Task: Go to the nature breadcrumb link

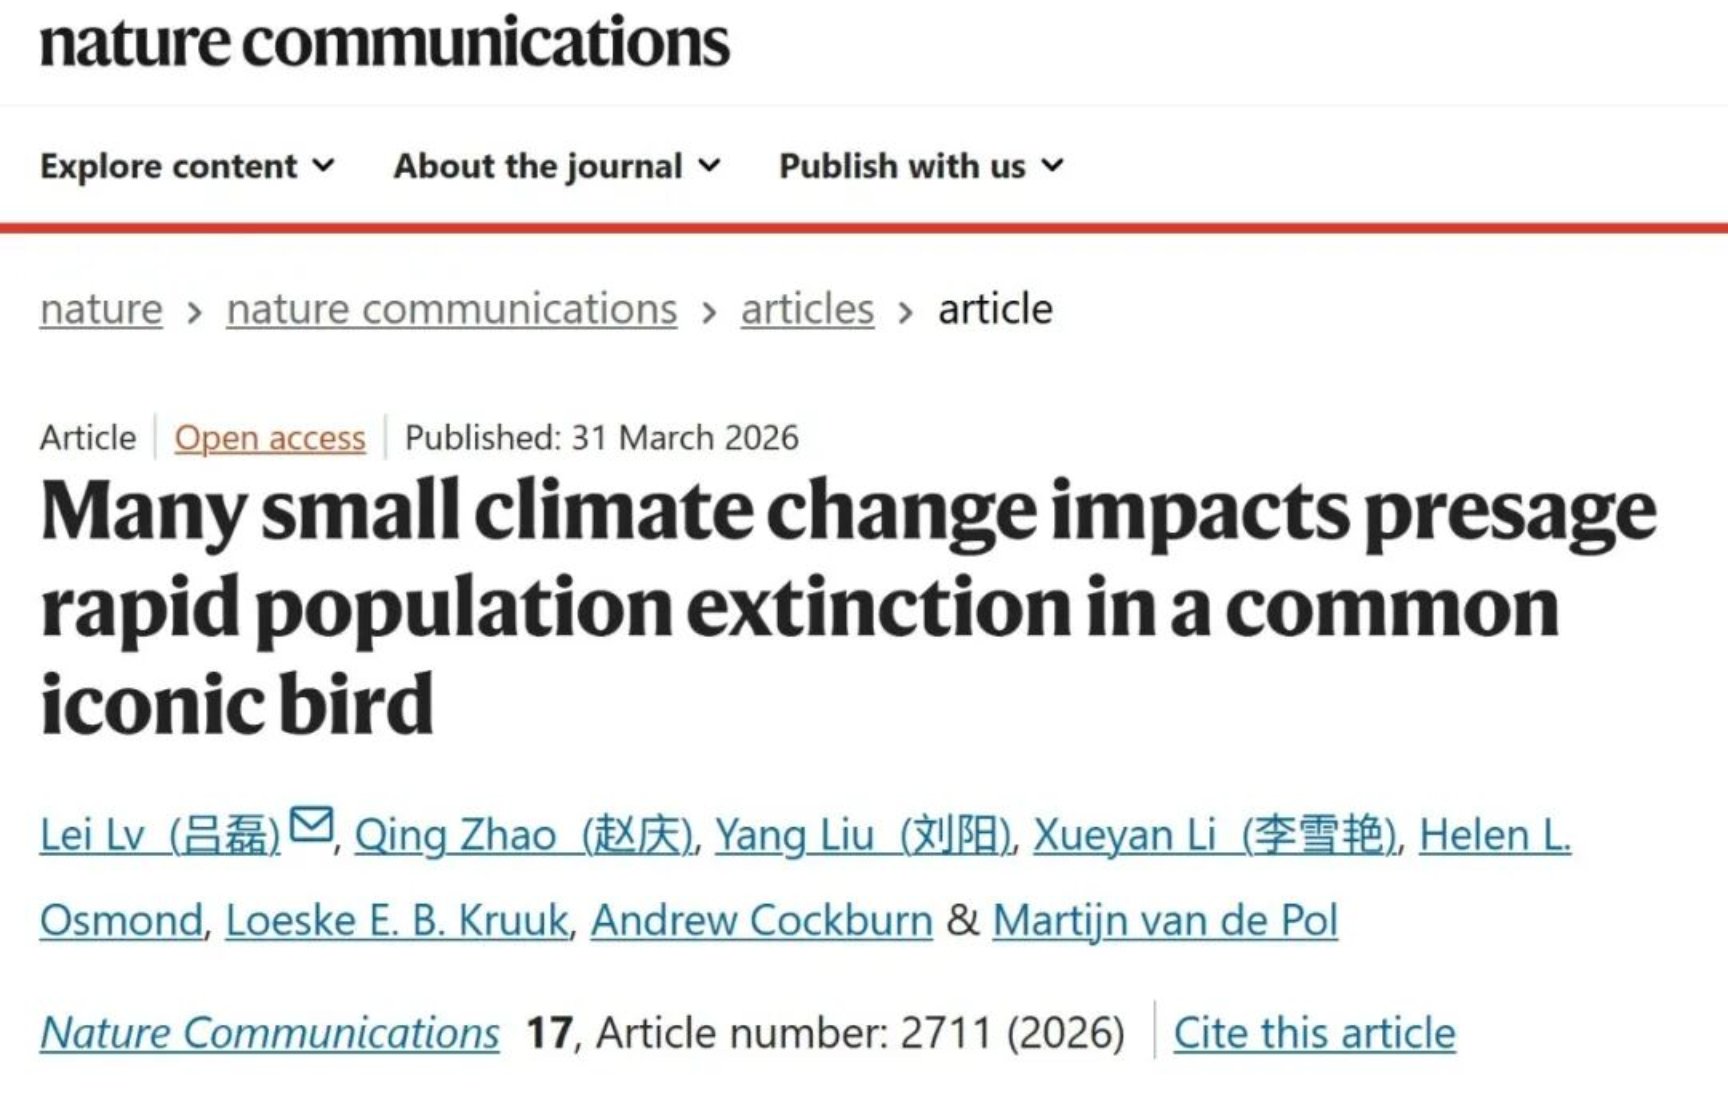Action: [x=101, y=310]
